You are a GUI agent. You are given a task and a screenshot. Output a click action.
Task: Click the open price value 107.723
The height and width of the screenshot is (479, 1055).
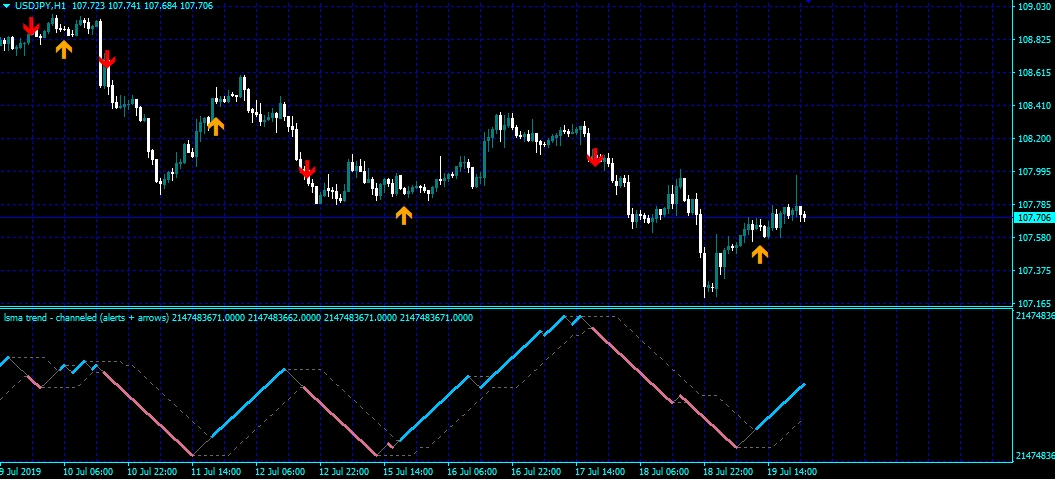[87, 6]
